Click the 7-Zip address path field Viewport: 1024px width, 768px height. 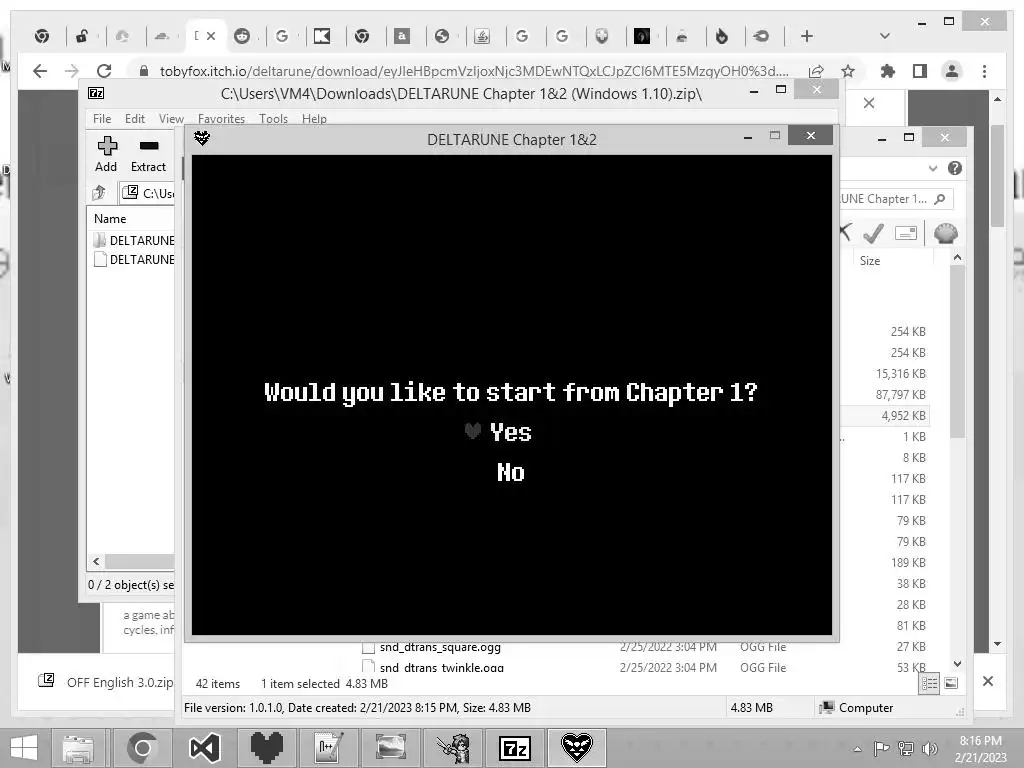148,193
